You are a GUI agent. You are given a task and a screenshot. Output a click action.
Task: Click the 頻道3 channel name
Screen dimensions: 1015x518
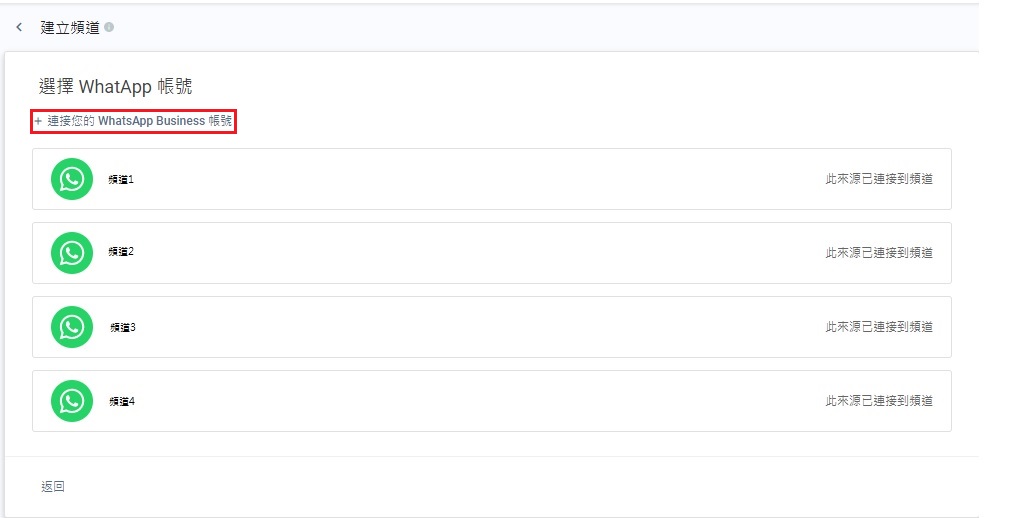[122, 327]
